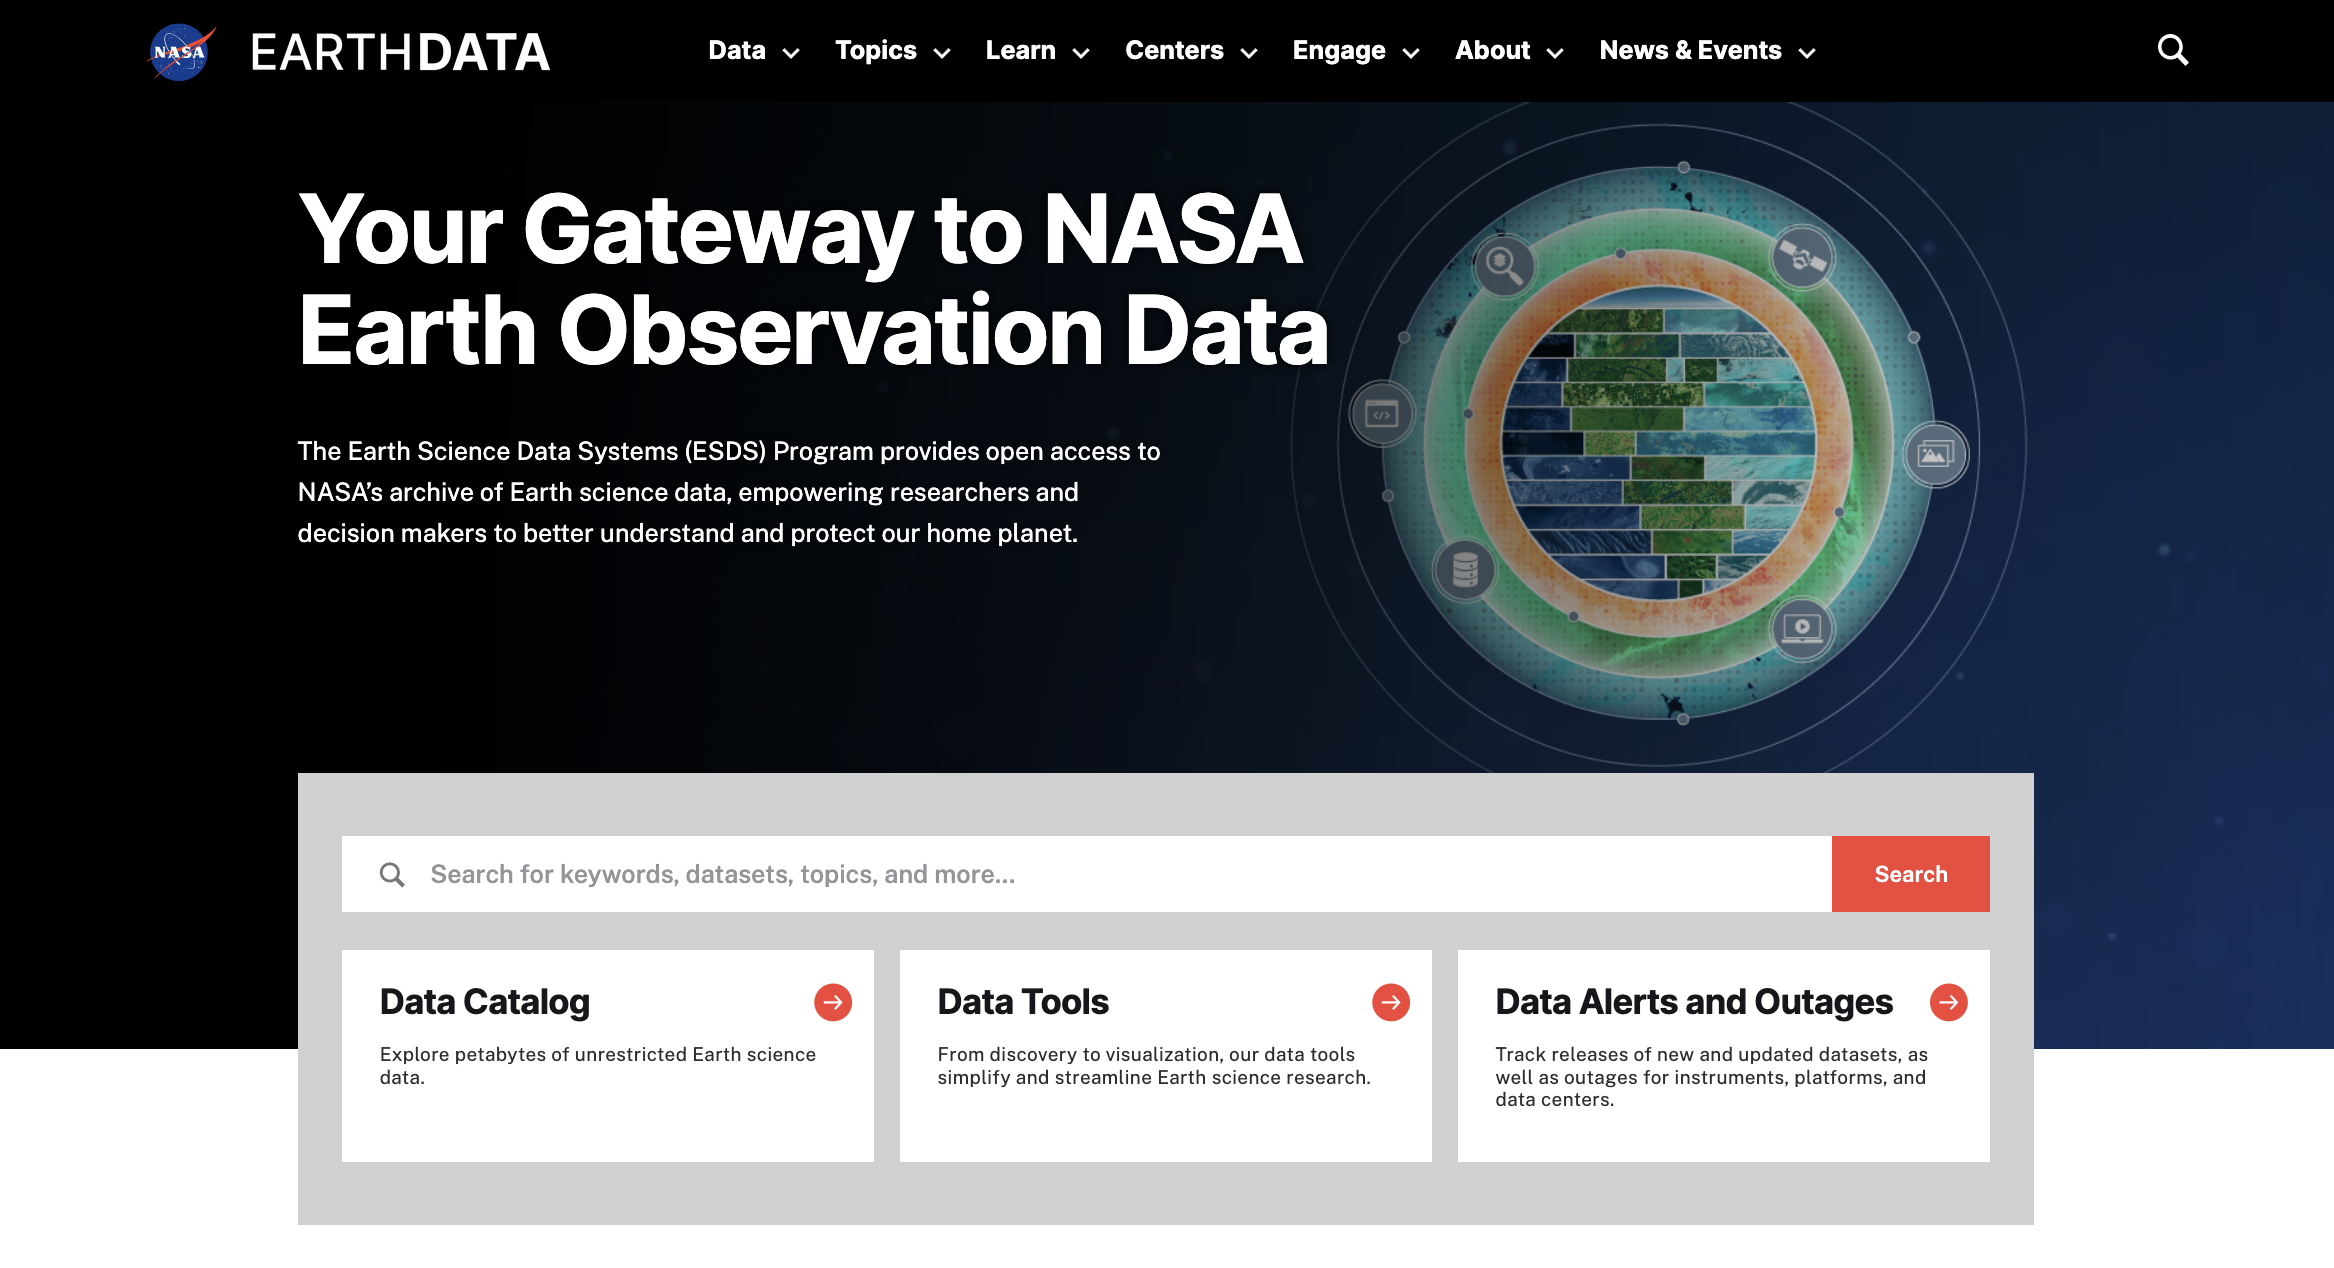This screenshot has width=2334, height=1268.
Task: Open the Learn menu
Action: click(1020, 50)
